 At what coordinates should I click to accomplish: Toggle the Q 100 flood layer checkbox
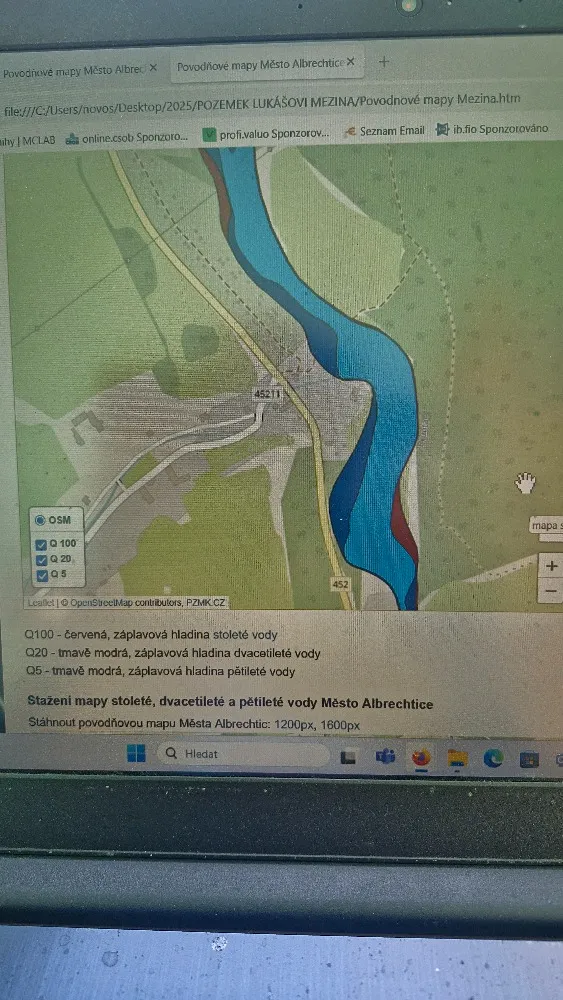(41, 544)
